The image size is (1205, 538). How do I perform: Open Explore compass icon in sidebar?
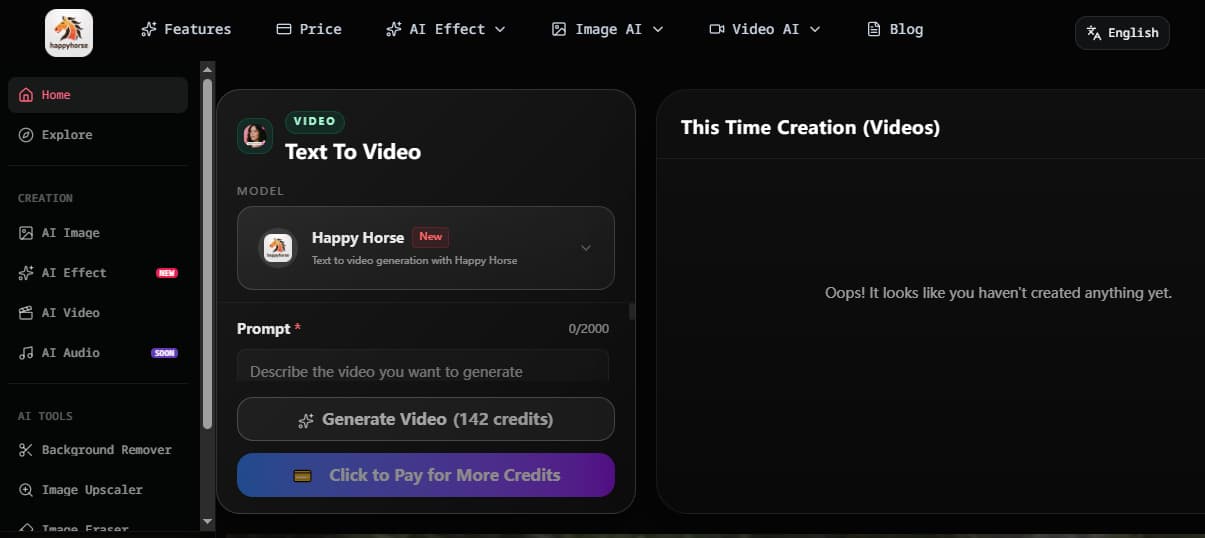coord(26,135)
